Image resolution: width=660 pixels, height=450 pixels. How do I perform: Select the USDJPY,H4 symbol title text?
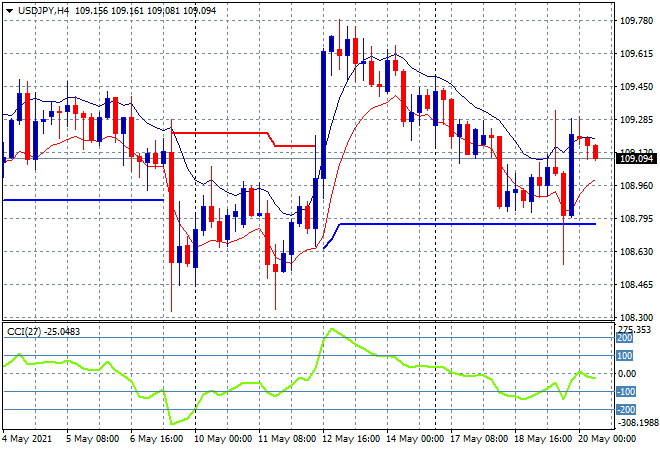point(43,11)
